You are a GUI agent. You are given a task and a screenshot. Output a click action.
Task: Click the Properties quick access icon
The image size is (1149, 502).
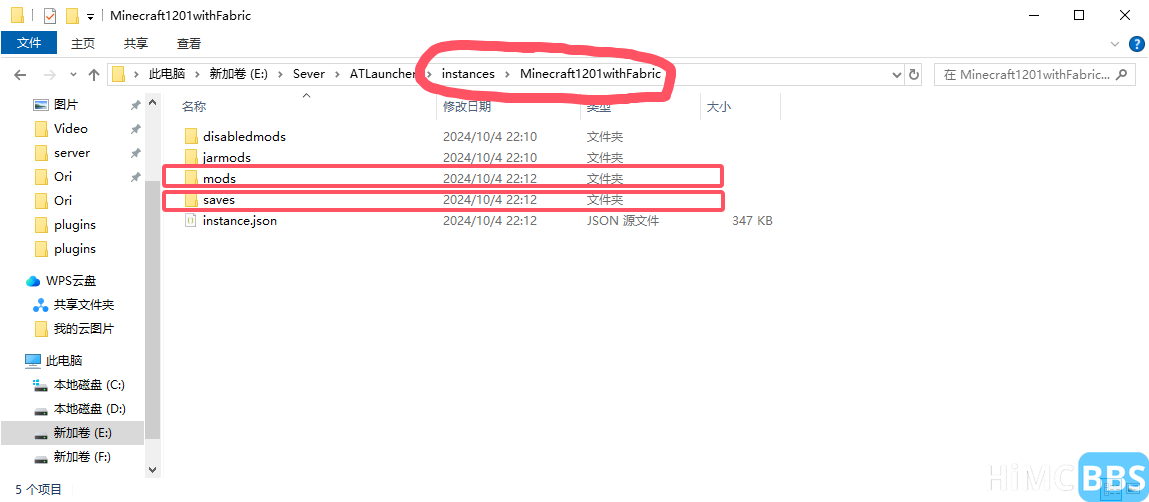click(x=50, y=16)
